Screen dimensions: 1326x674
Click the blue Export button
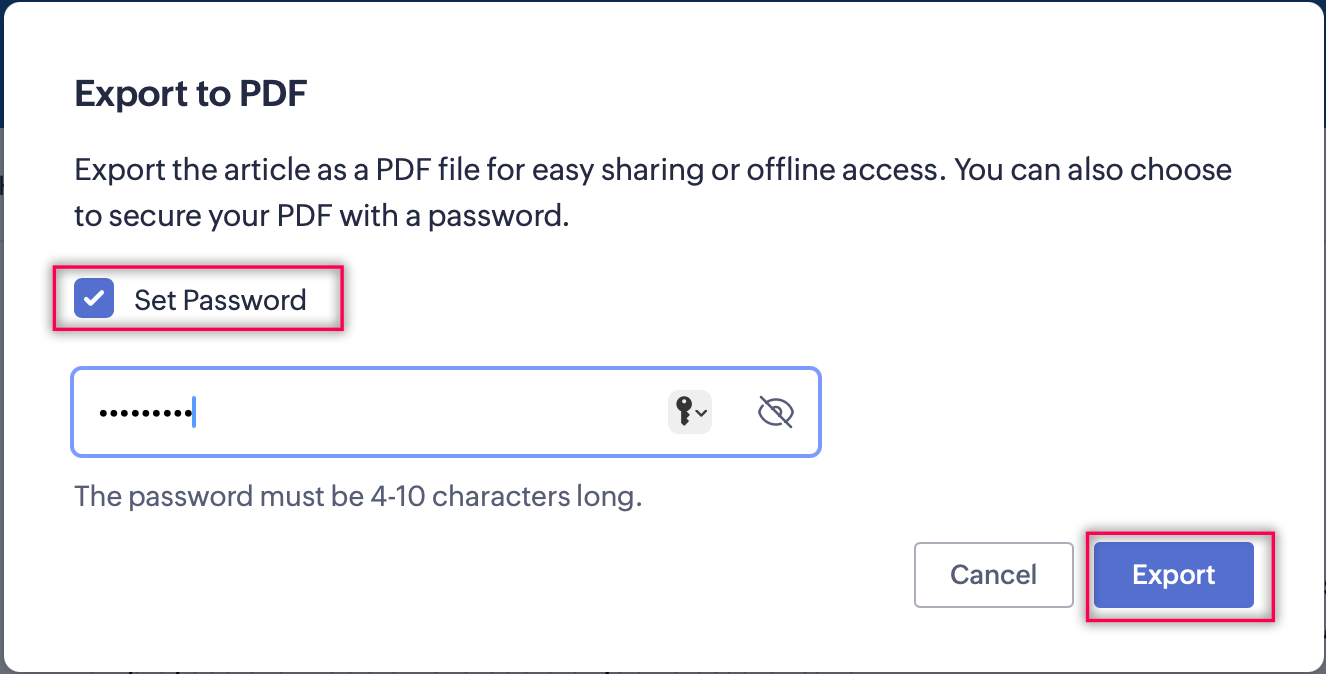[x=1173, y=575]
